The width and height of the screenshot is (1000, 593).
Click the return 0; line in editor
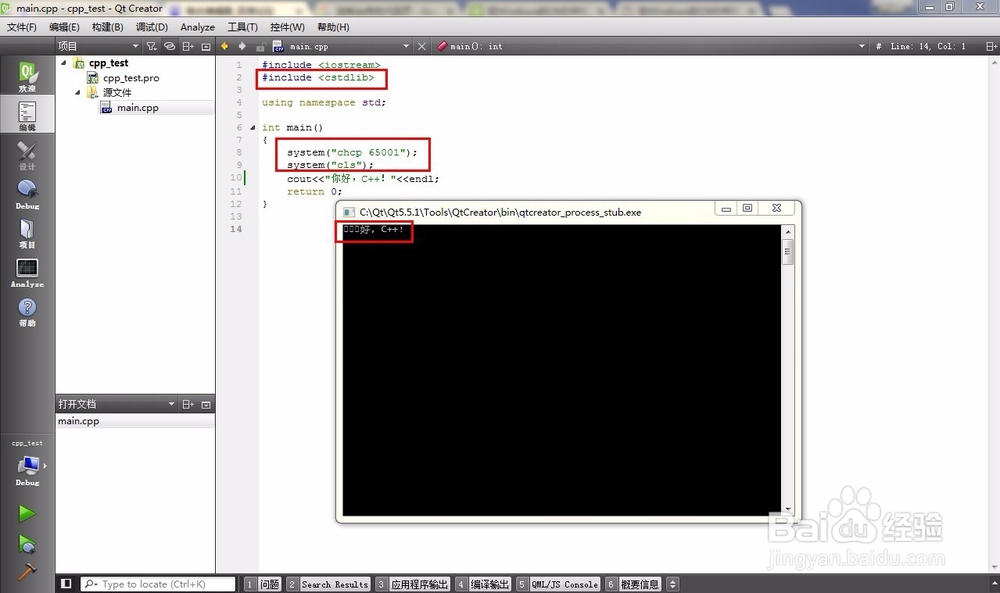314,191
